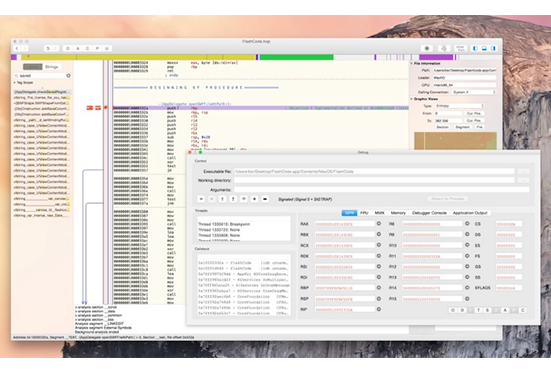Click the circle icon beside RAX register

[379, 223]
